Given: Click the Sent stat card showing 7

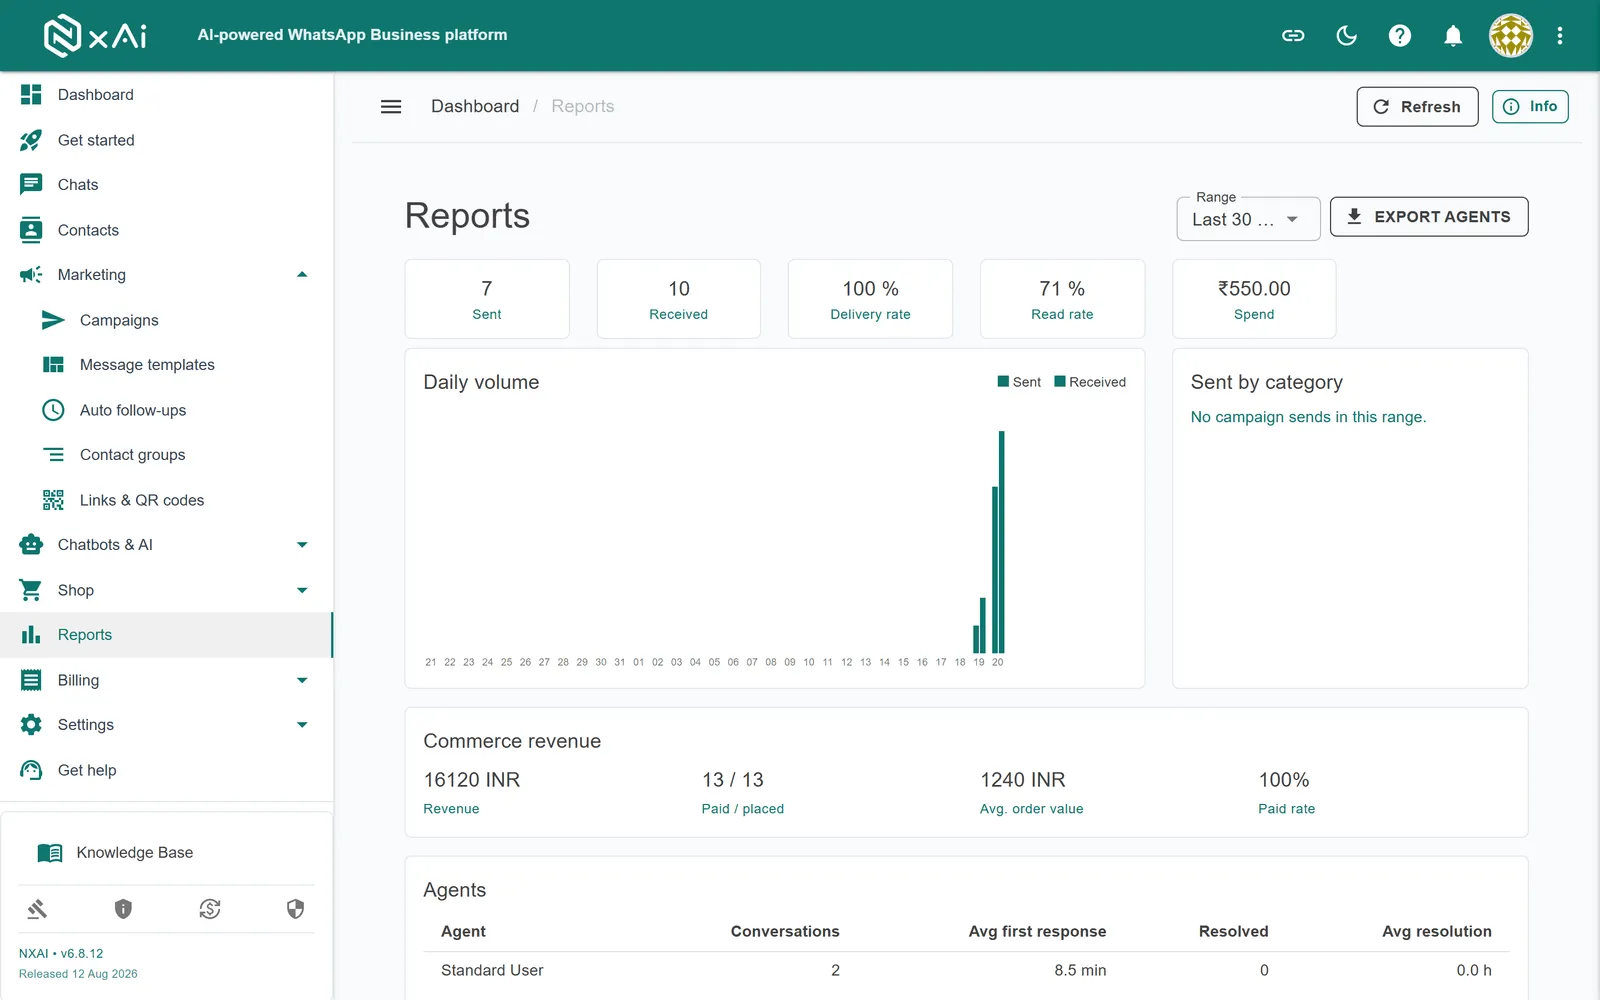Looking at the screenshot, I should pos(487,299).
